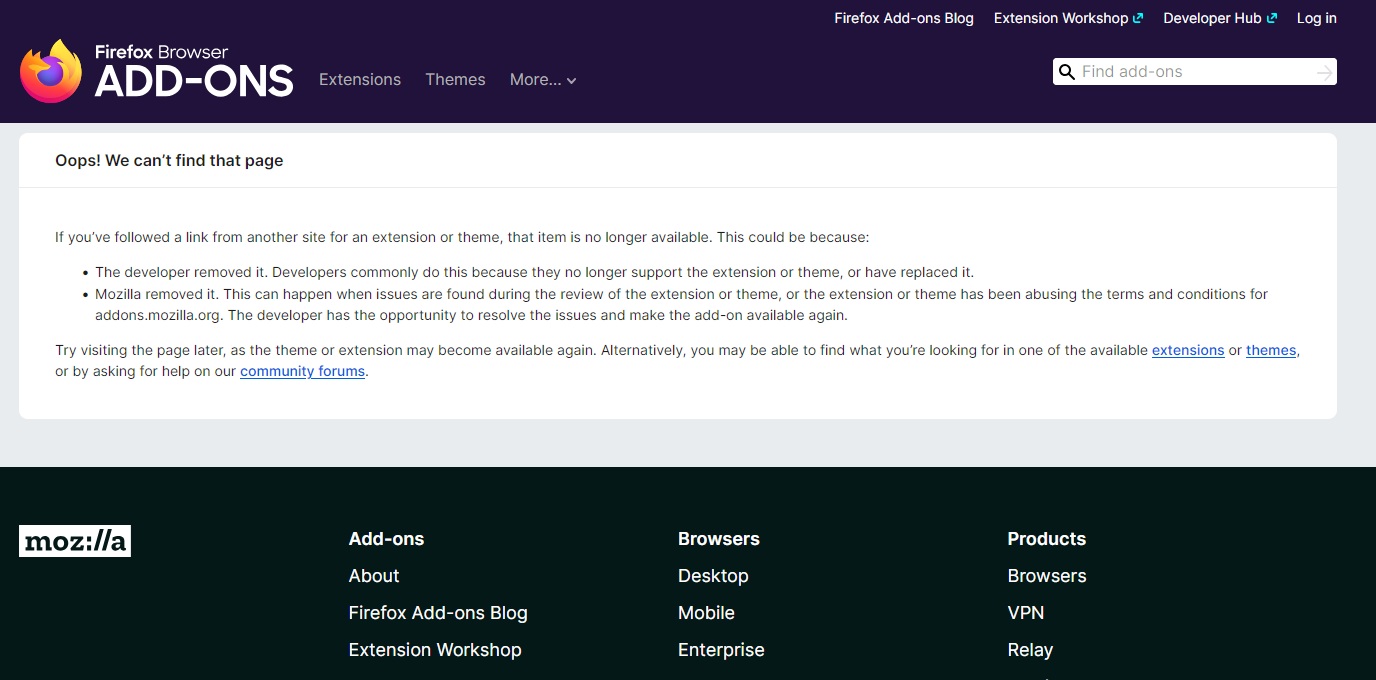Open Firefox Add-ons Blog in the footer
1376x680 pixels.
(x=438, y=613)
